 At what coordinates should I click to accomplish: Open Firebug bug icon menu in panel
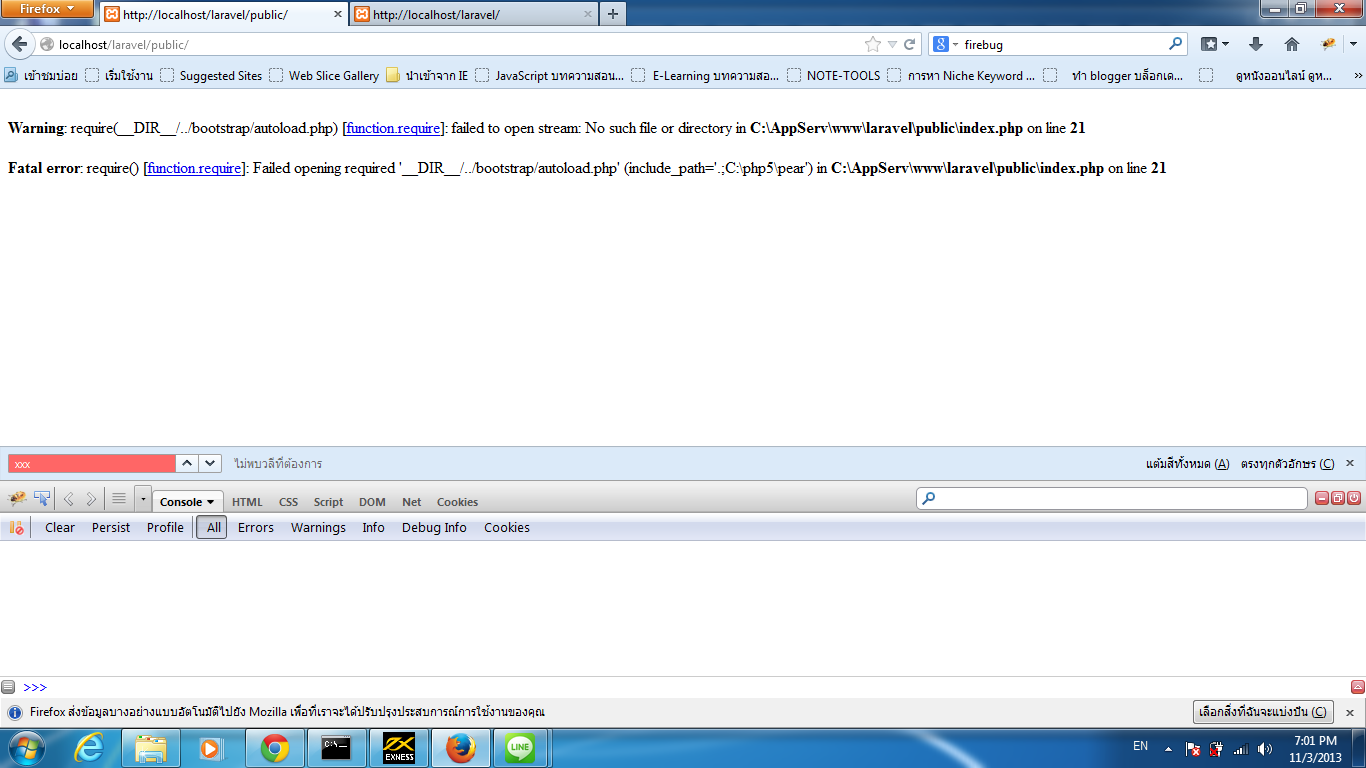point(17,498)
